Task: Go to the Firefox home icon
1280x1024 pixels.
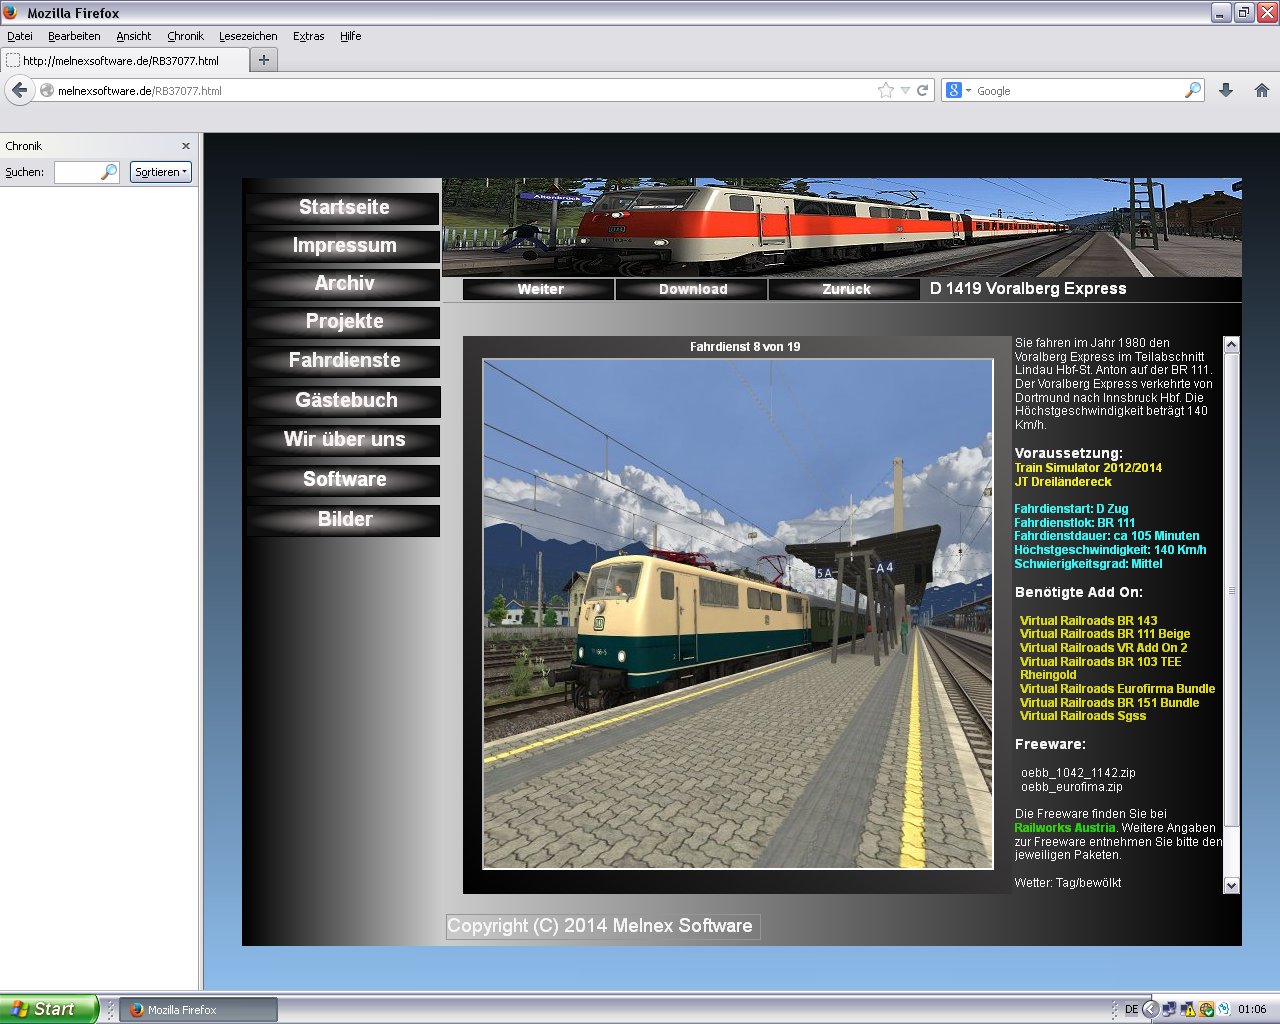Action: point(1262,90)
